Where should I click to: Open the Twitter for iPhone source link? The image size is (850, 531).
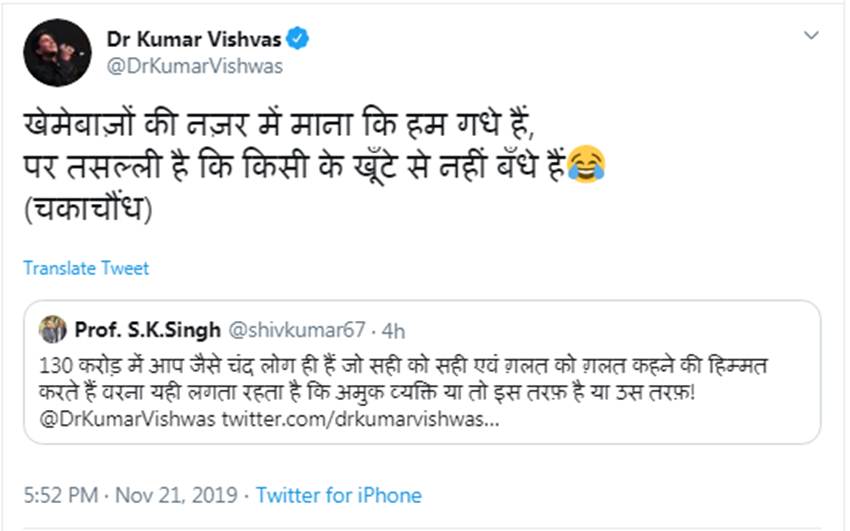[x=338, y=495]
